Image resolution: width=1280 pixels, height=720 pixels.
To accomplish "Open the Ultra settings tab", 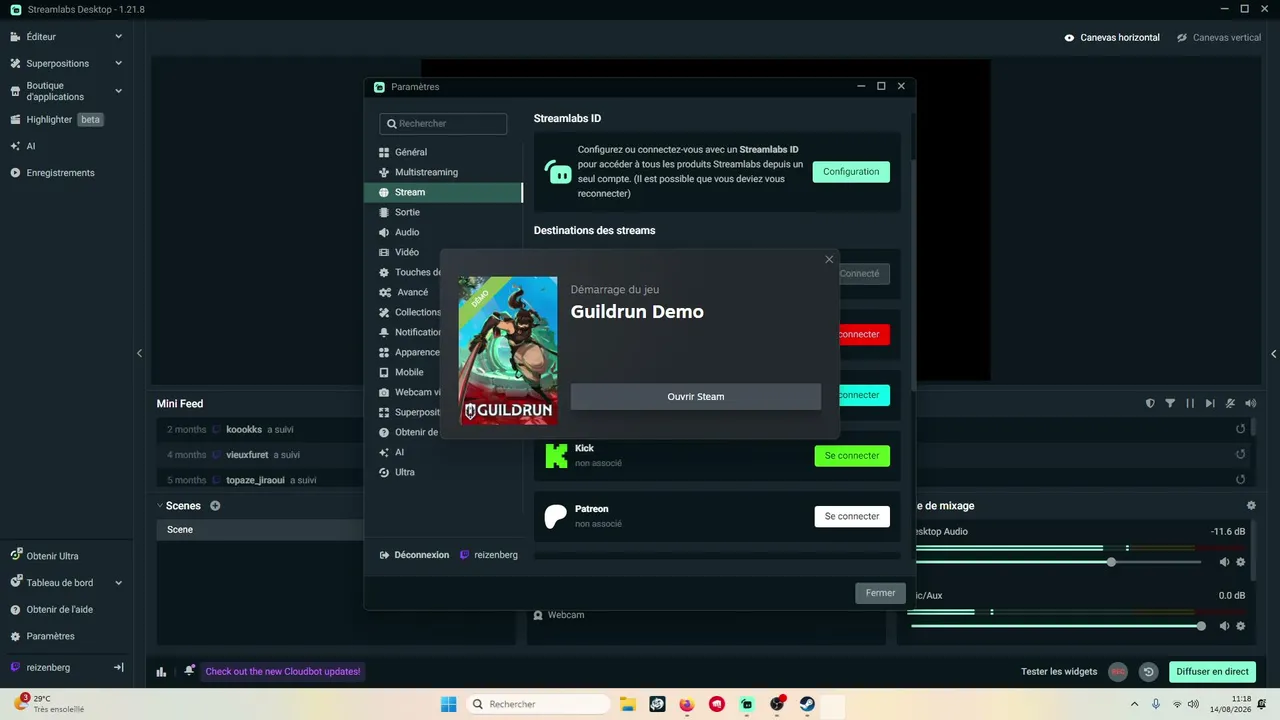I will (443, 472).
